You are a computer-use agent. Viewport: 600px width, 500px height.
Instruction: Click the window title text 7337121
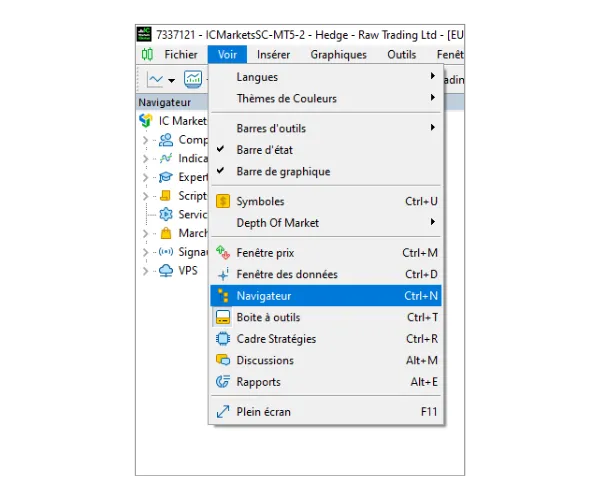pyautogui.click(x=176, y=35)
